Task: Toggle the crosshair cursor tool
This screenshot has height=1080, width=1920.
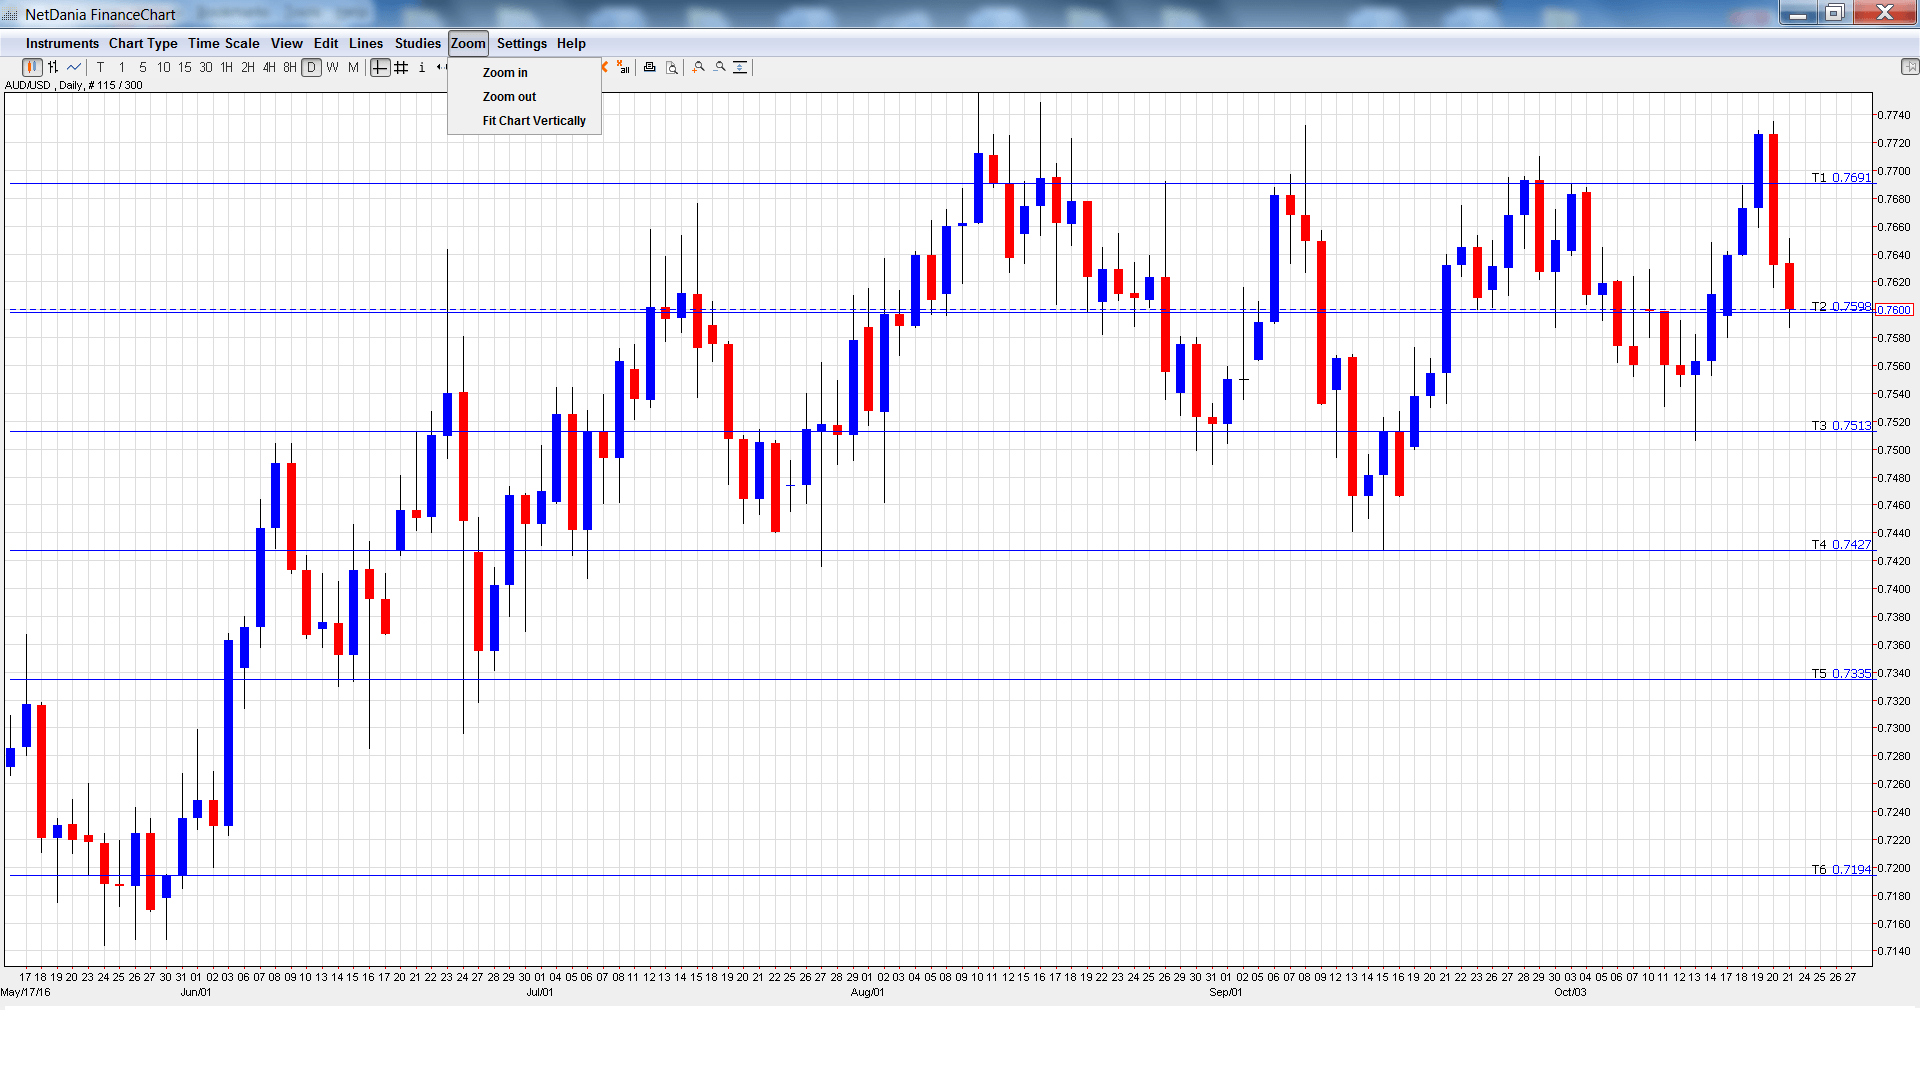Action: click(x=380, y=68)
